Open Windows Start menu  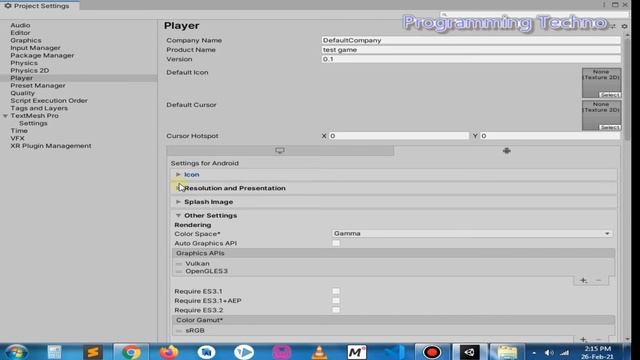tap(16, 352)
